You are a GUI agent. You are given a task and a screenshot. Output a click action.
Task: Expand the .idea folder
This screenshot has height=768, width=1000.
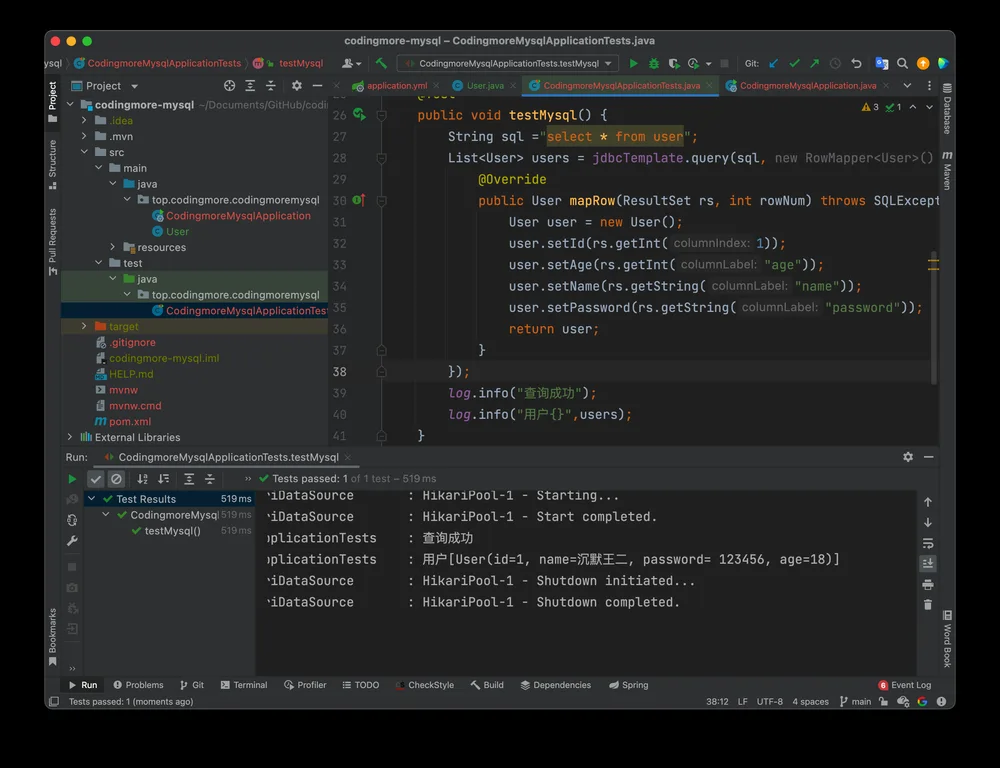click(84, 121)
